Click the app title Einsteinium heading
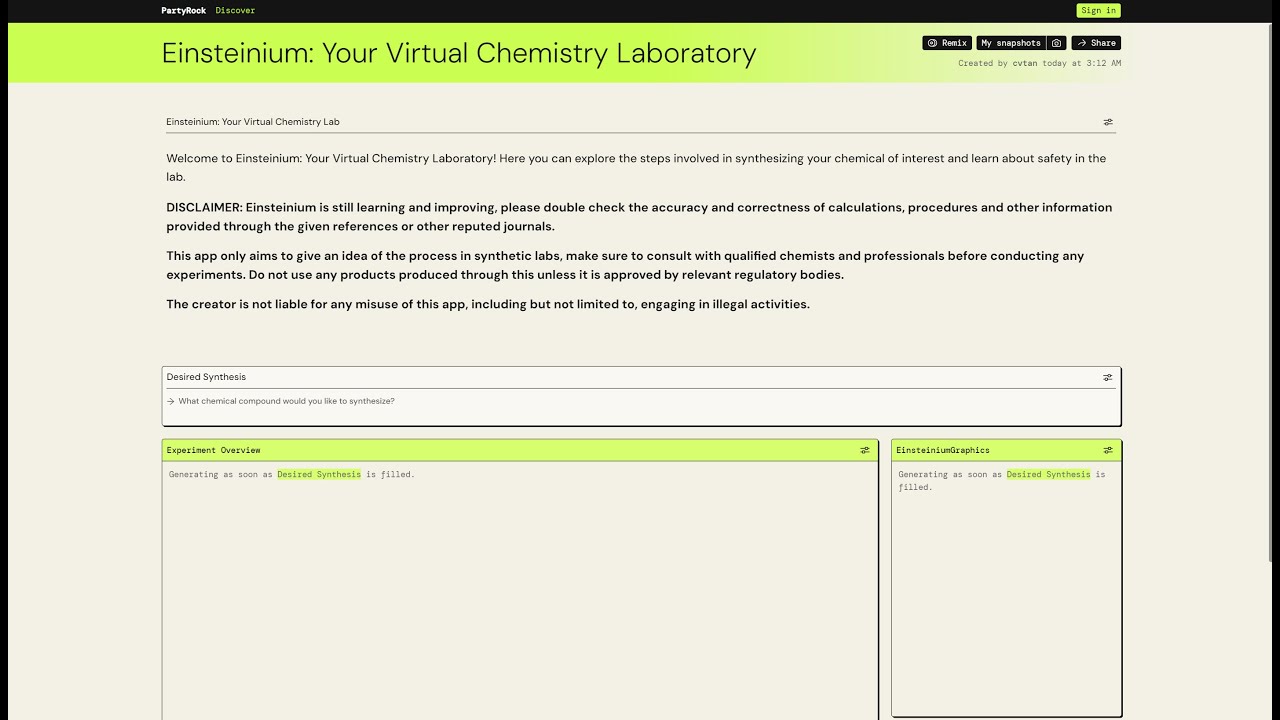Image resolution: width=1280 pixels, height=720 pixels. pos(459,52)
